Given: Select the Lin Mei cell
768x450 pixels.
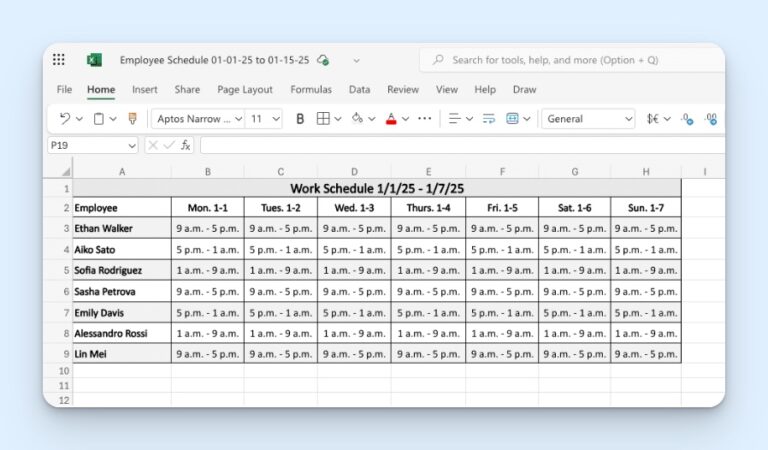Looking at the screenshot, I should coord(122,354).
